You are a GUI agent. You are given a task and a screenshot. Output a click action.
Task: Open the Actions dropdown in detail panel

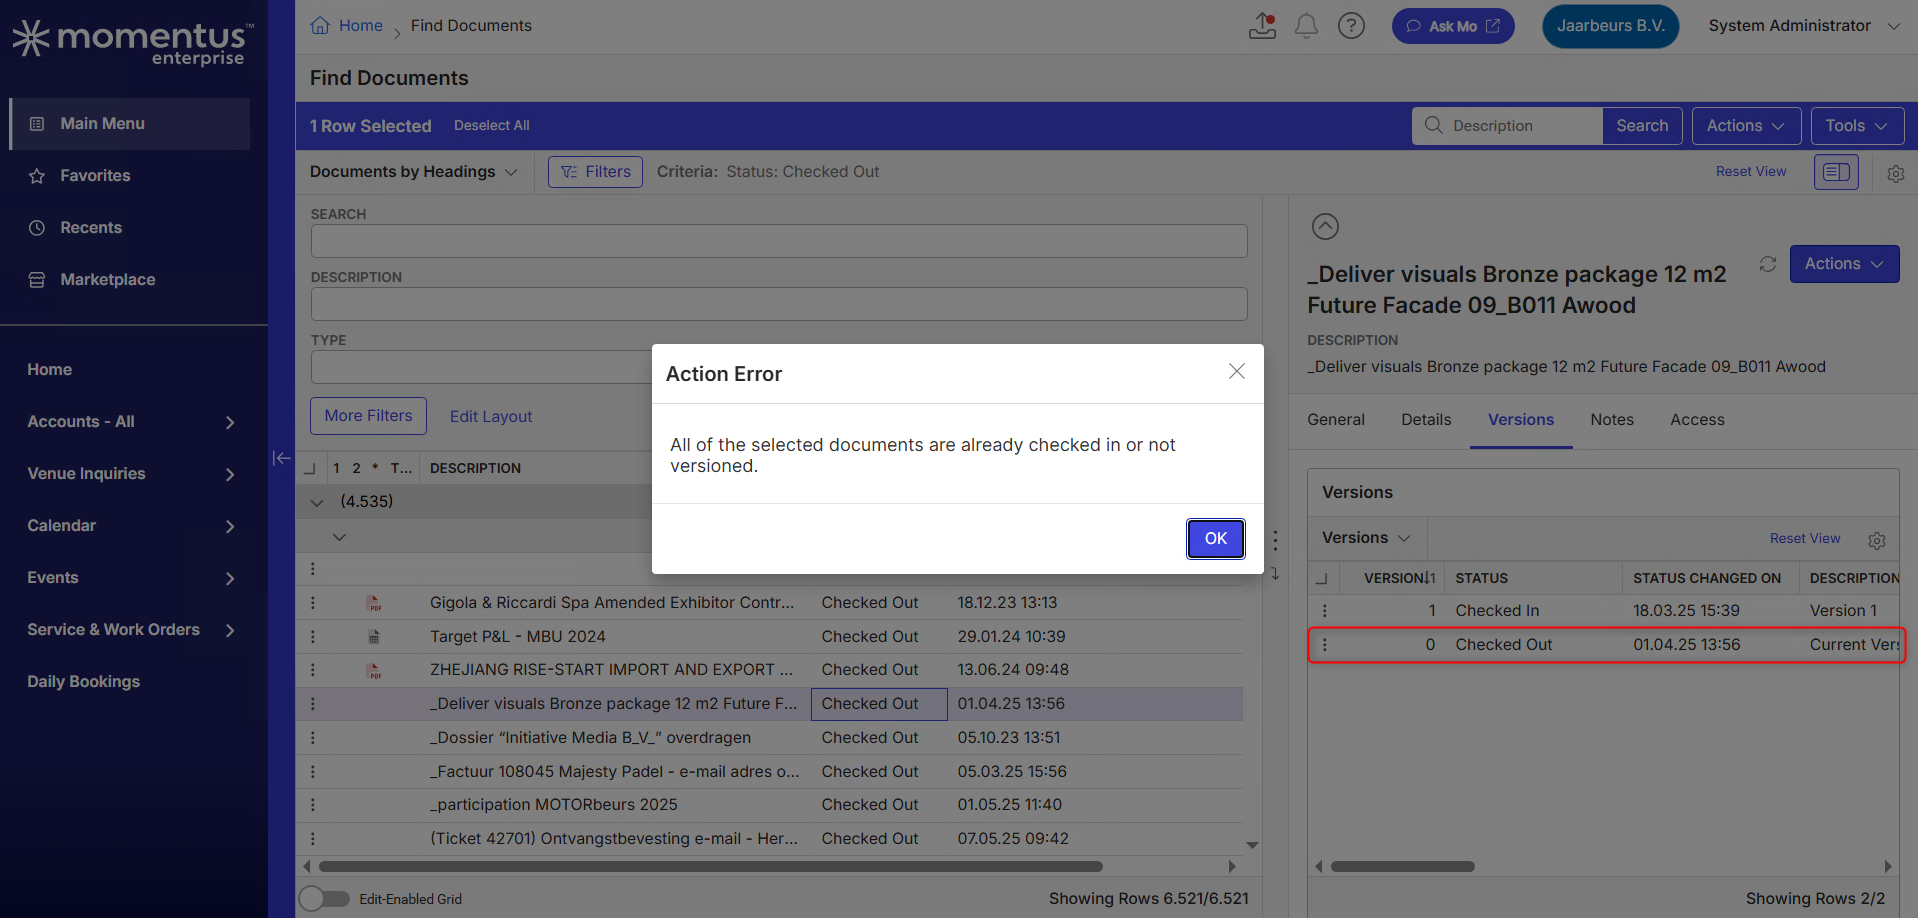pos(1844,264)
